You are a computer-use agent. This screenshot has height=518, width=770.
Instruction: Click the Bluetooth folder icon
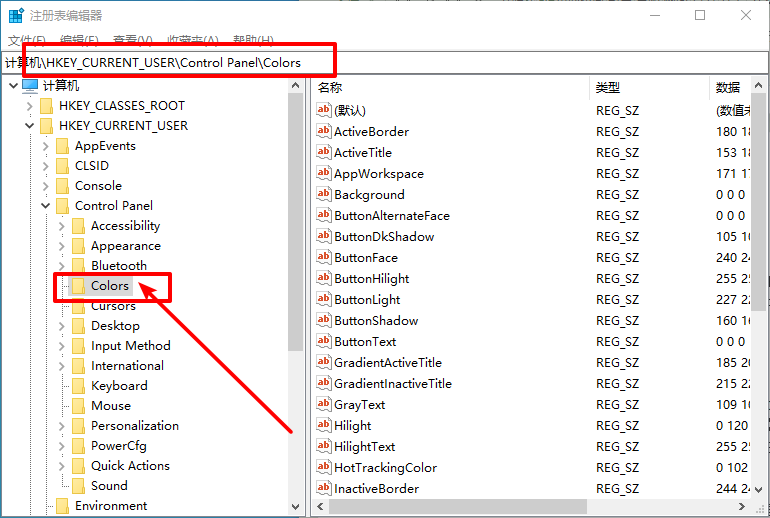[x=79, y=266]
